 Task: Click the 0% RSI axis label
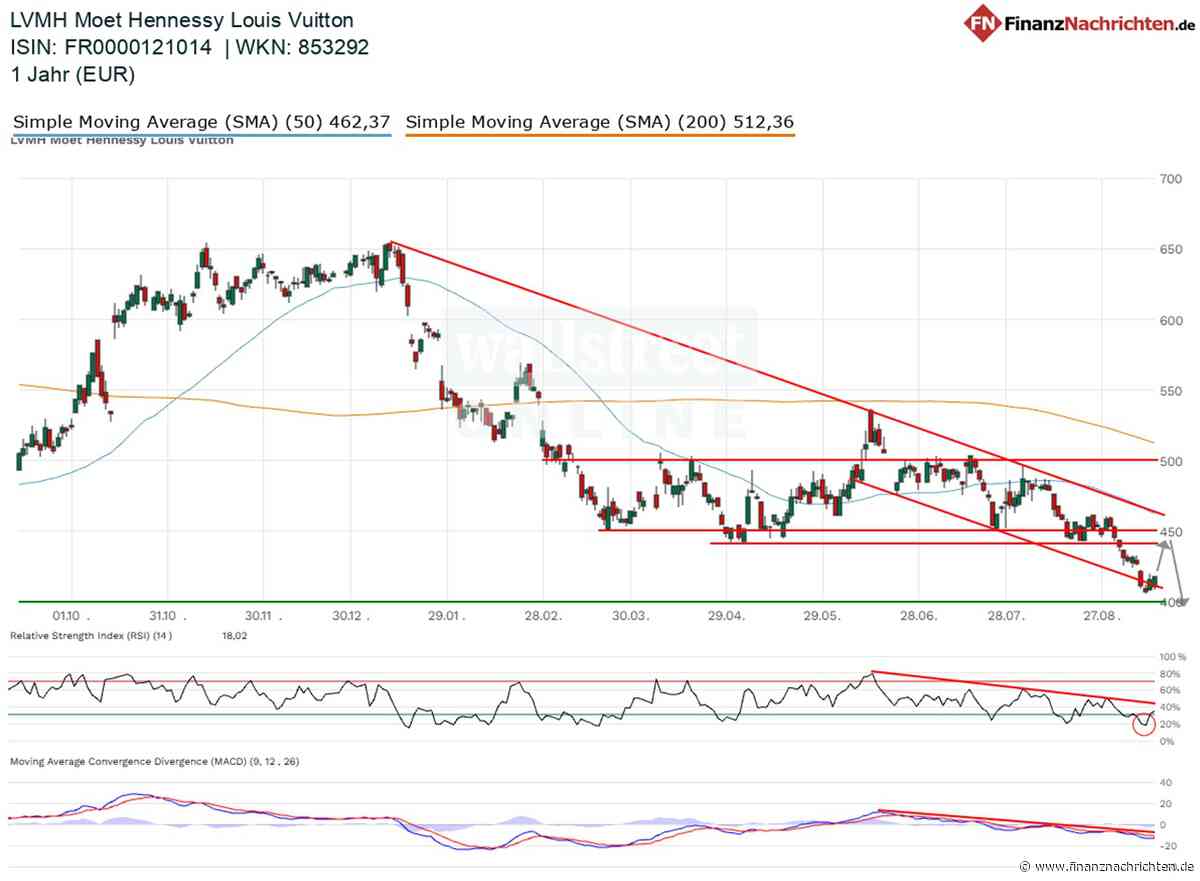point(1168,741)
